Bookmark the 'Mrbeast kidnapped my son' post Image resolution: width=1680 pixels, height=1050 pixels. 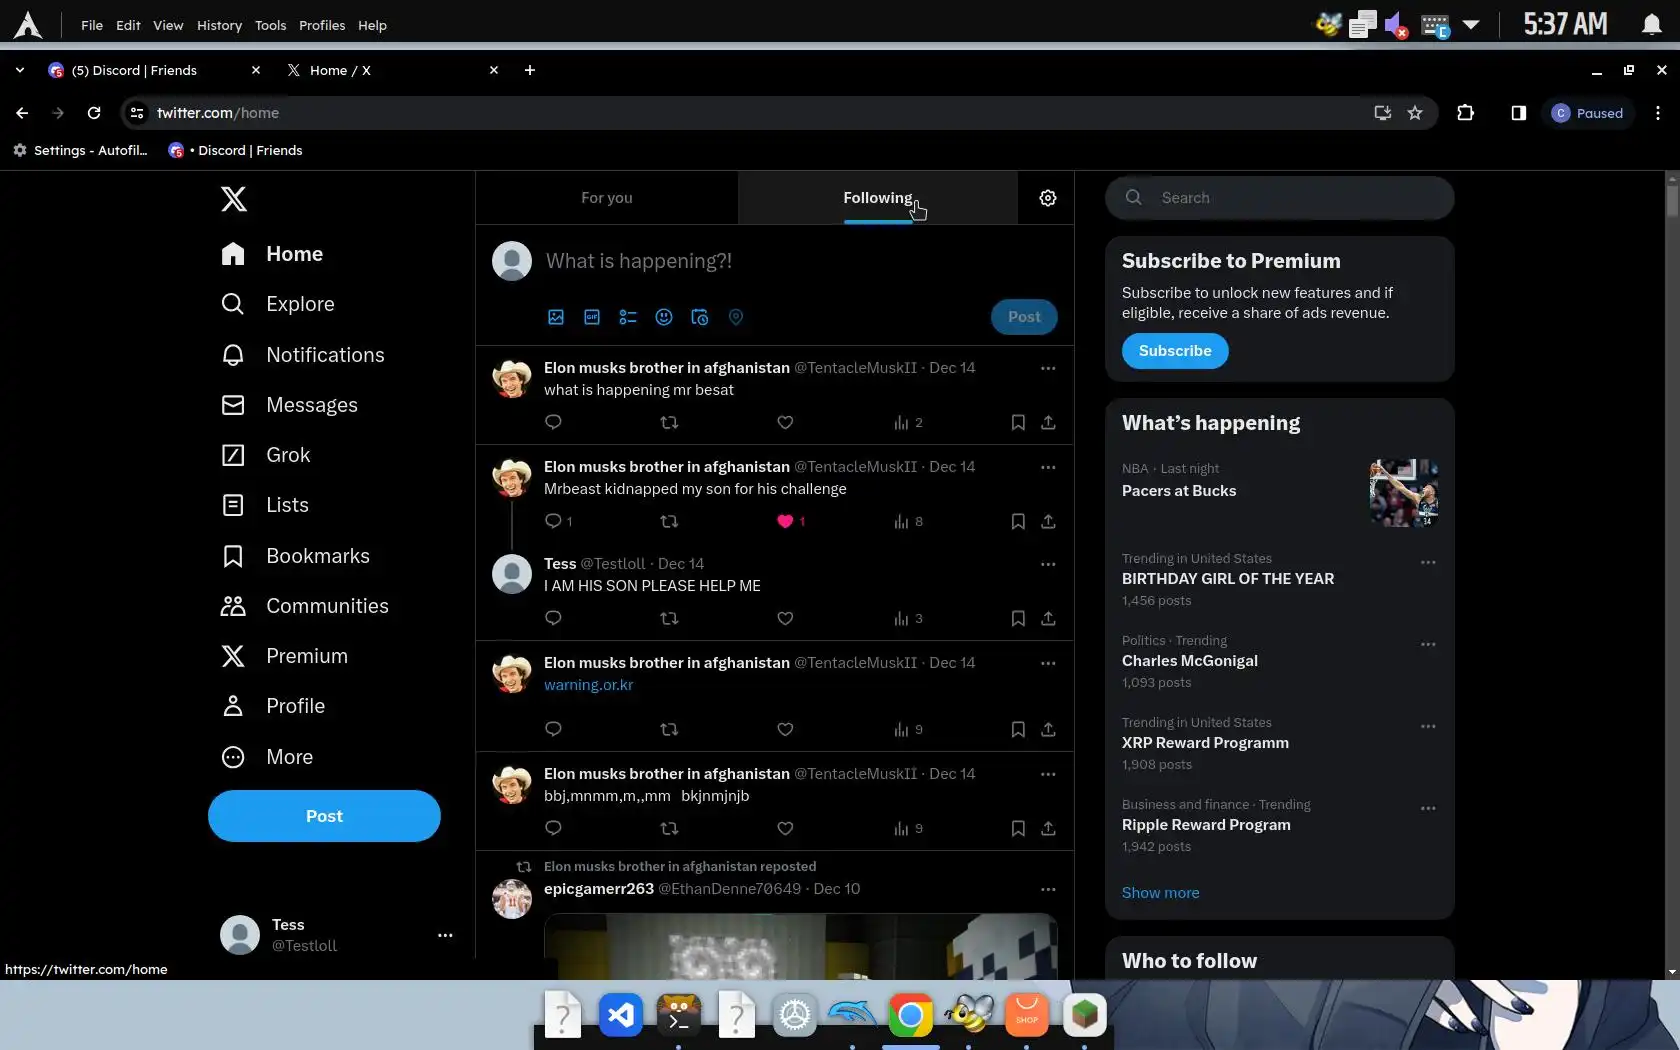click(x=1018, y=521)
